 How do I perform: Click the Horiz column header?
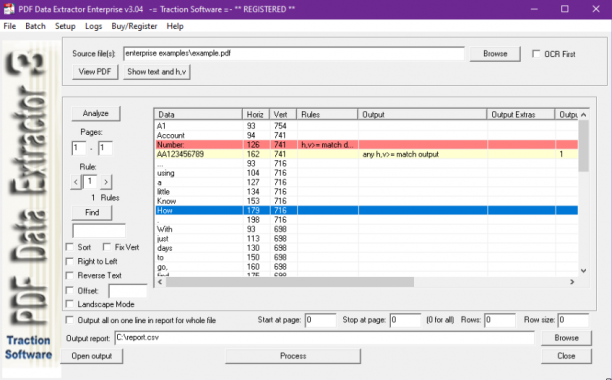(x=256, y=114)
